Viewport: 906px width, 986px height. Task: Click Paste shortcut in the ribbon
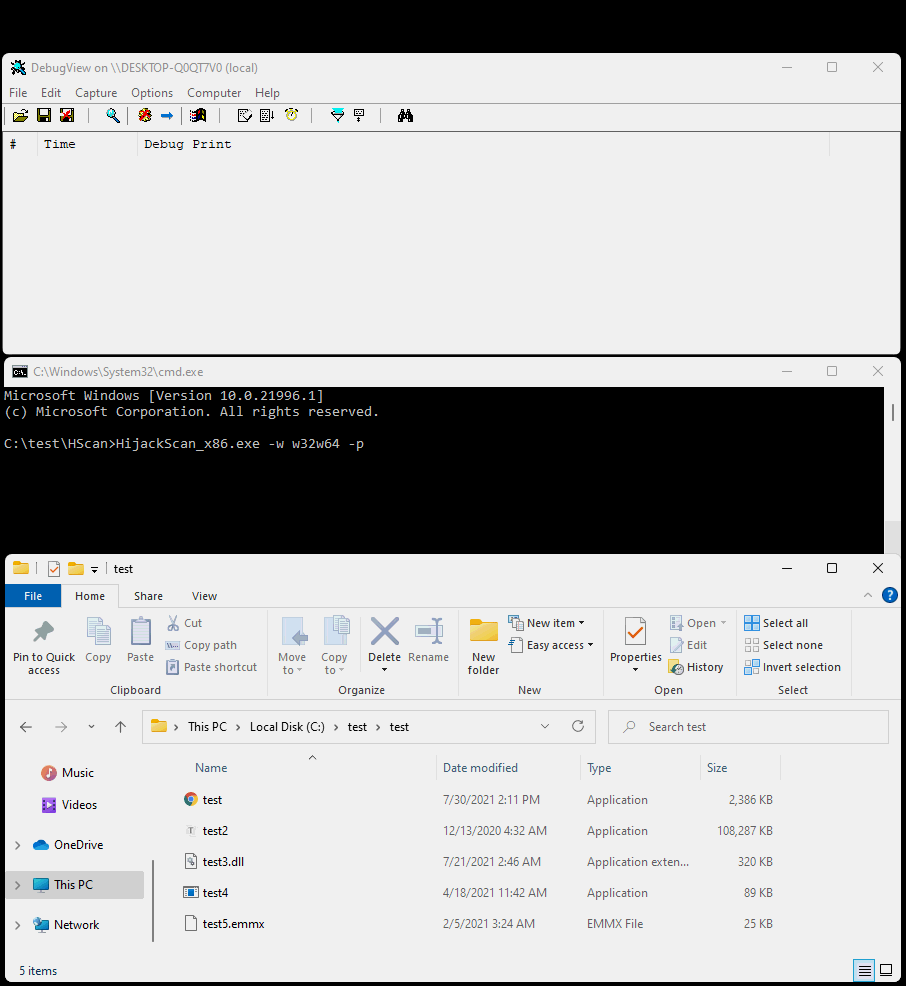point(211,667)
